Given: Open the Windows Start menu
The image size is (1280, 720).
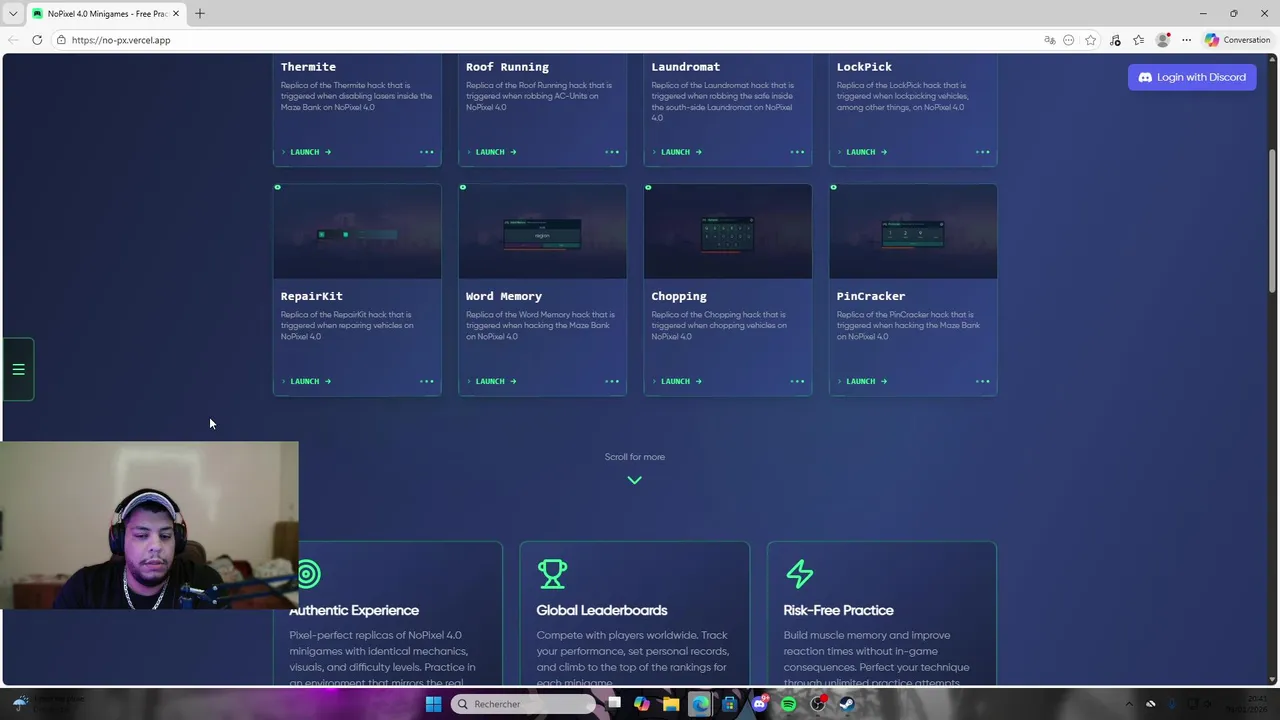Looking at the screenshot, I should pos(433,704).
